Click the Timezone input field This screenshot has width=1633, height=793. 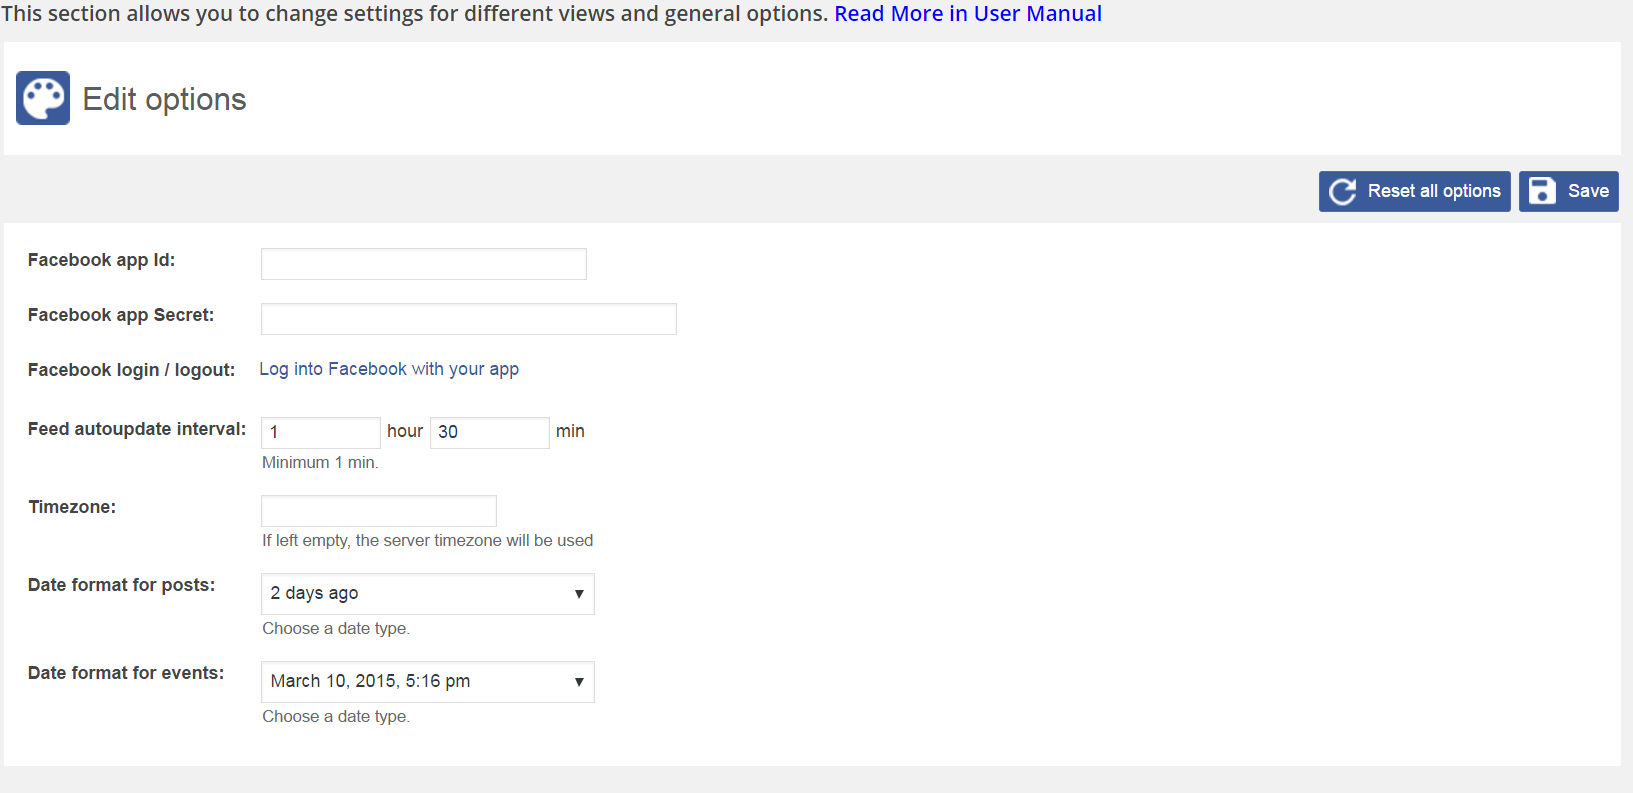coord(379,511)
